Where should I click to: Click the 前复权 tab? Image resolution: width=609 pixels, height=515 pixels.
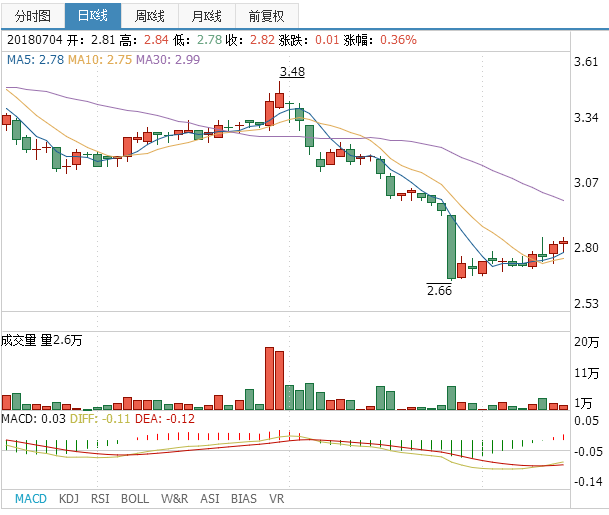pos(267,16)
